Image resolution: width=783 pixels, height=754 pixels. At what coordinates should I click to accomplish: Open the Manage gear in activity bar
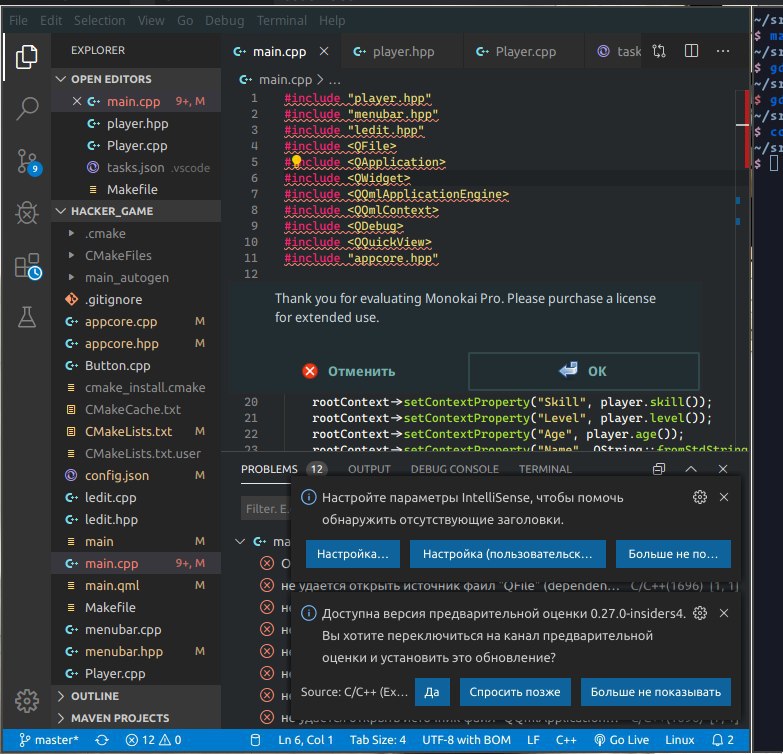point(26,701)
